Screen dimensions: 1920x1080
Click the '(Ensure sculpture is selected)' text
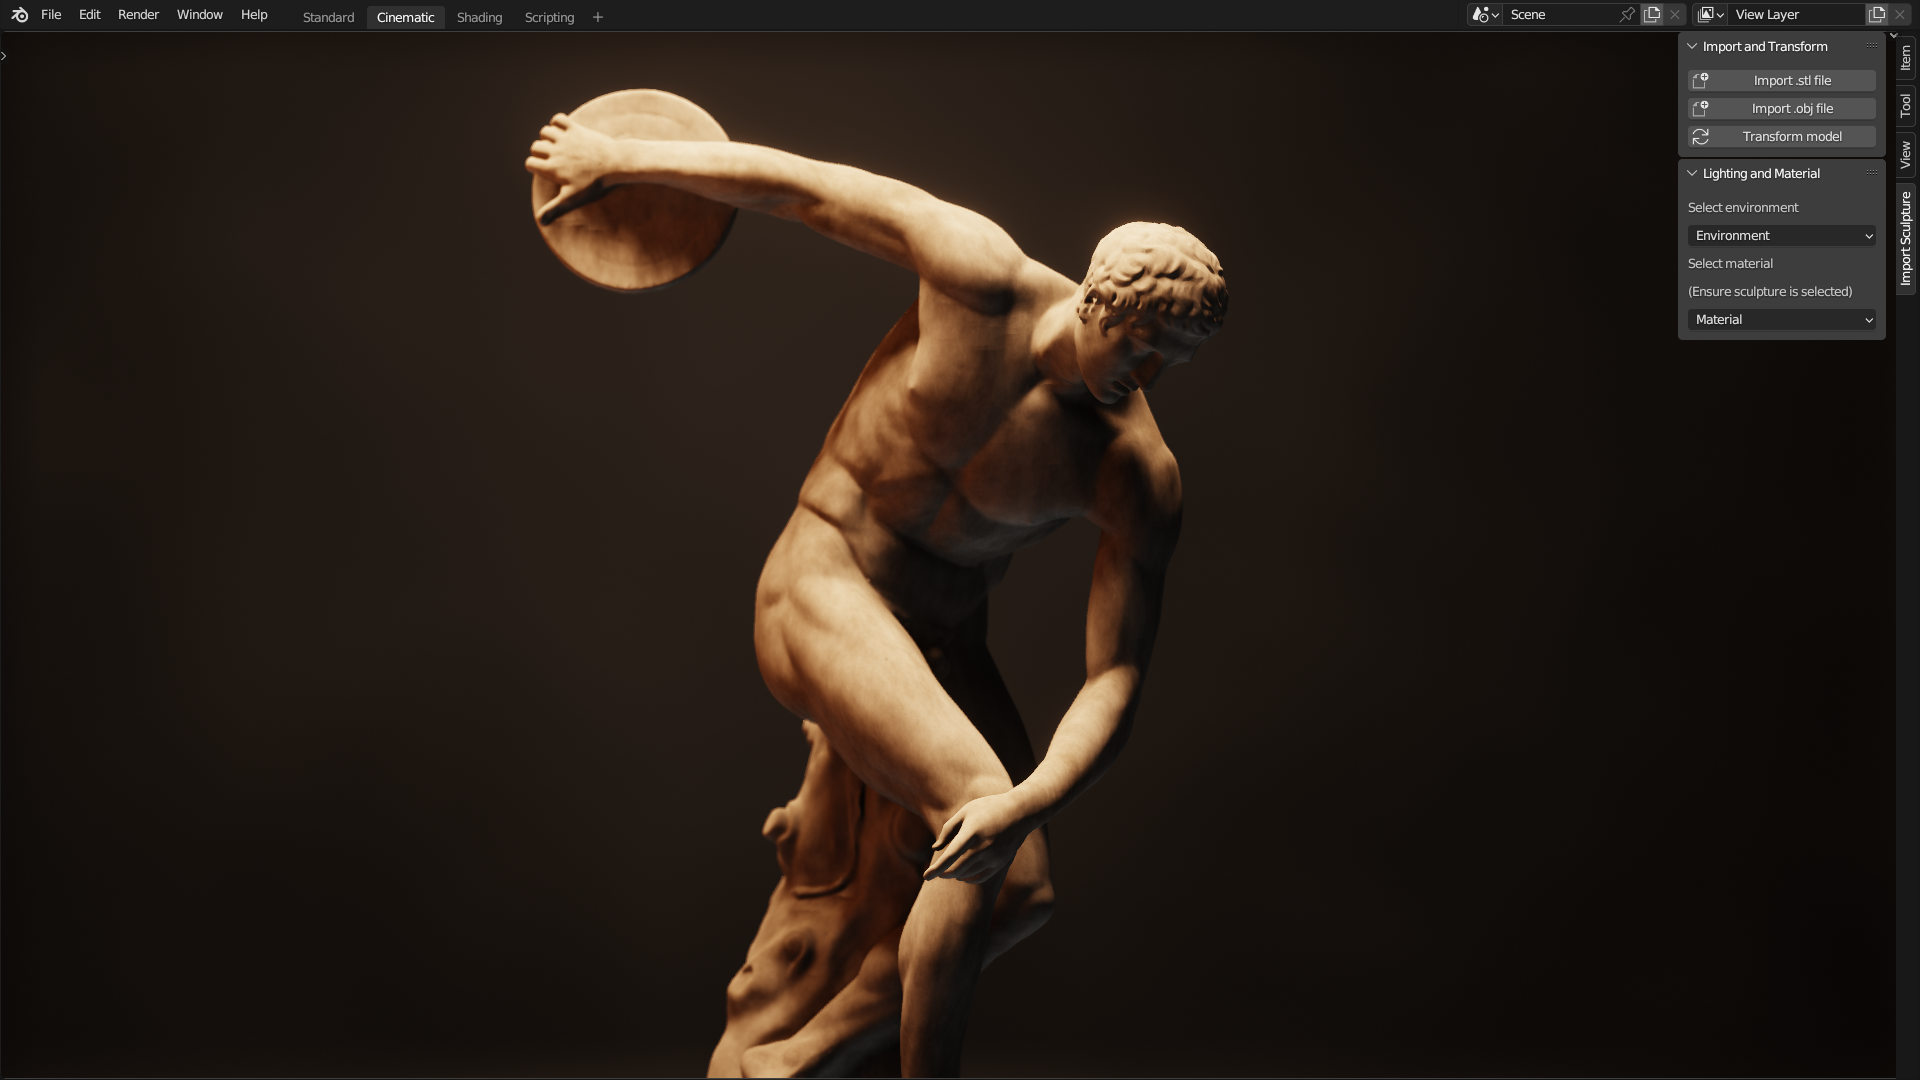[x=1770, y=292]
